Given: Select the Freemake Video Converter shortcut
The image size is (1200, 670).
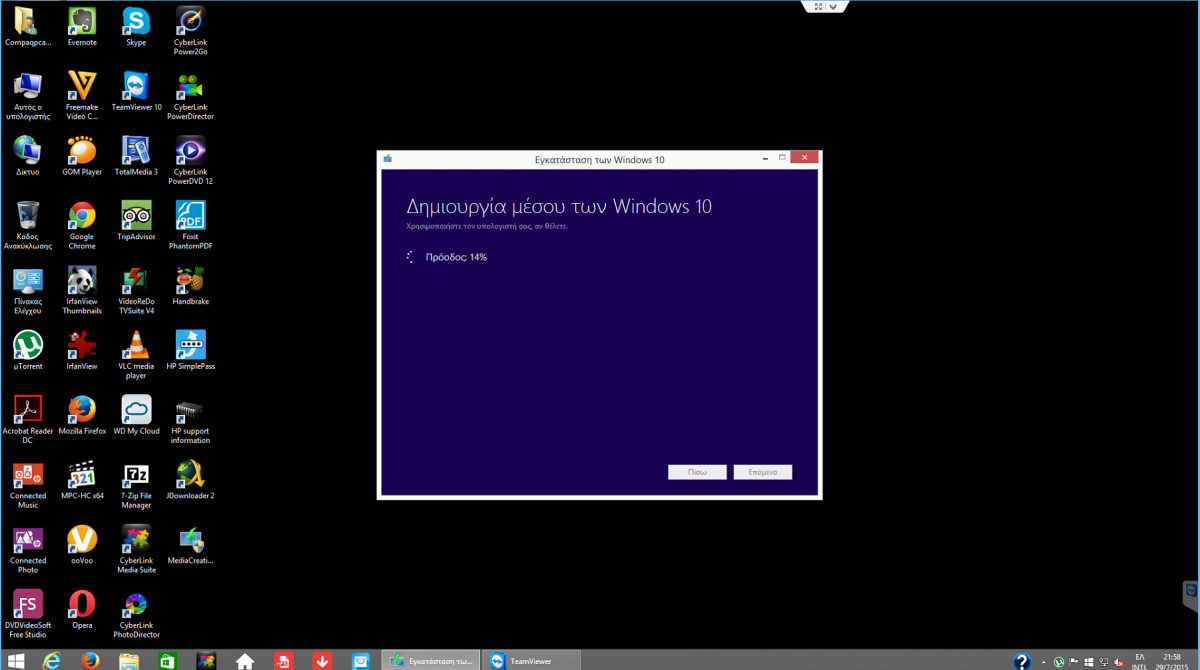Looking at the screenshot, I should pos(82,96).
